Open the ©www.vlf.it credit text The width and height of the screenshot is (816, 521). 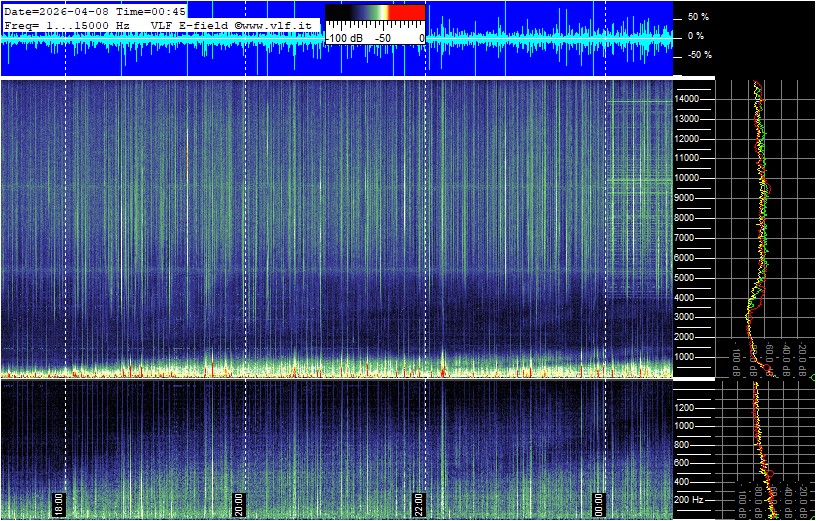274,24
